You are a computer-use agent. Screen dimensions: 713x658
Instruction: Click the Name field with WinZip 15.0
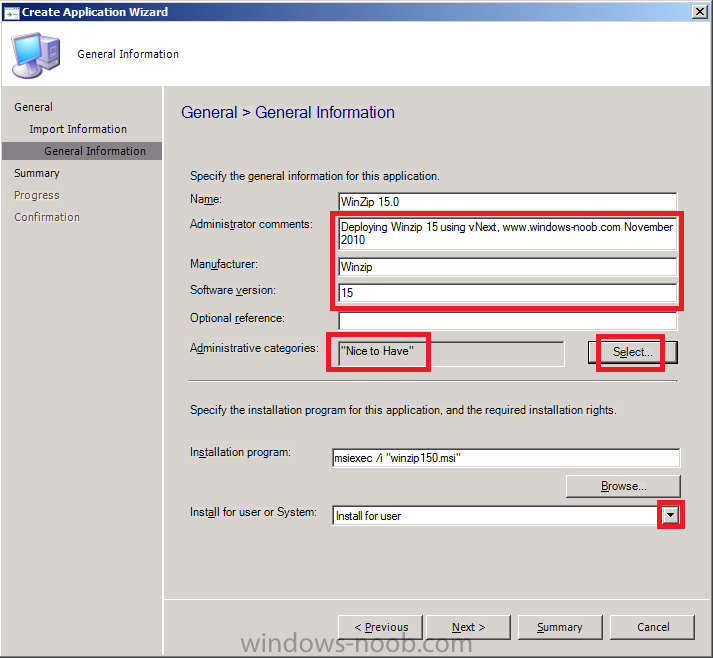(507, 201)
